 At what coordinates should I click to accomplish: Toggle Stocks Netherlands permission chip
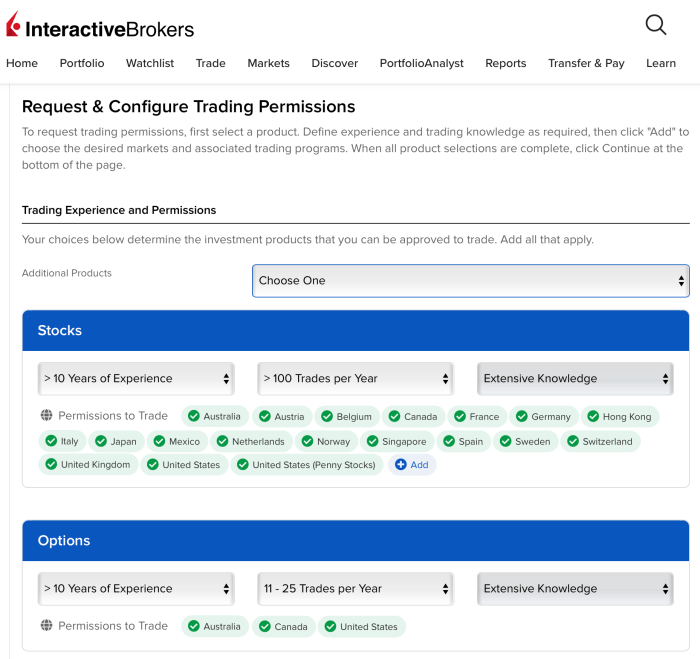point(251,442)
